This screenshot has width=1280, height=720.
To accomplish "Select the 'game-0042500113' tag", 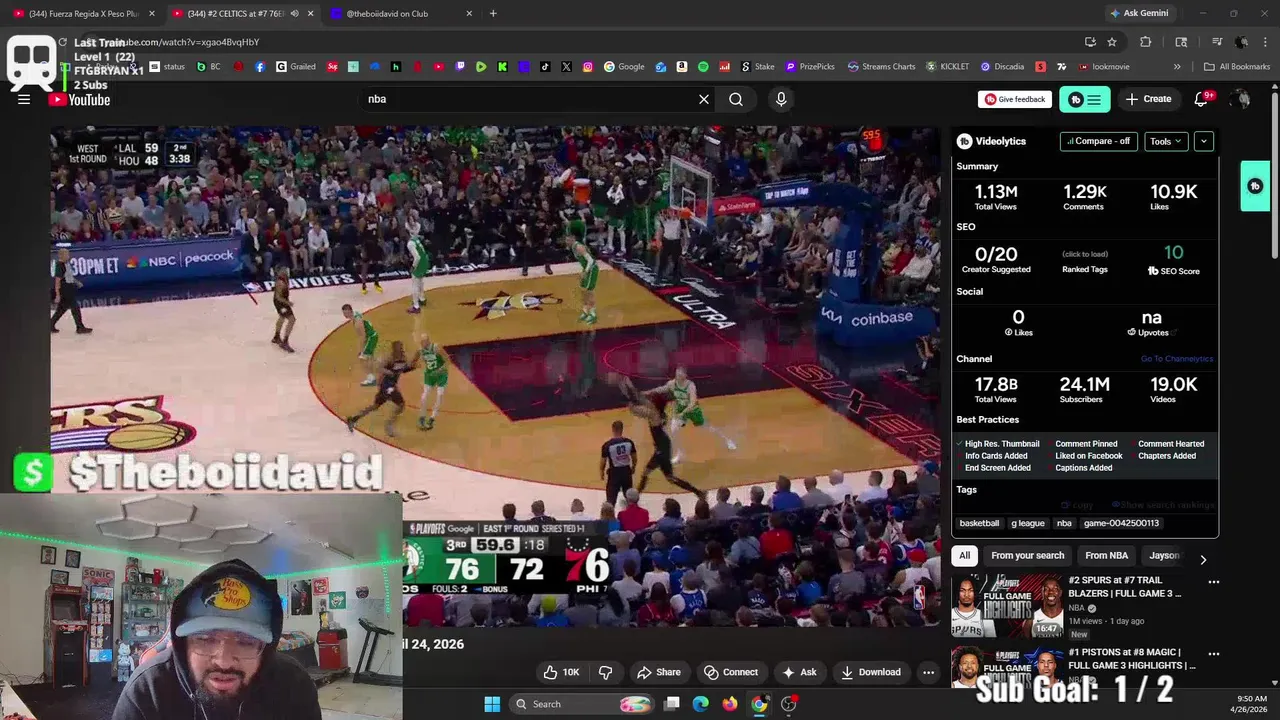I will pos(1121,523).
